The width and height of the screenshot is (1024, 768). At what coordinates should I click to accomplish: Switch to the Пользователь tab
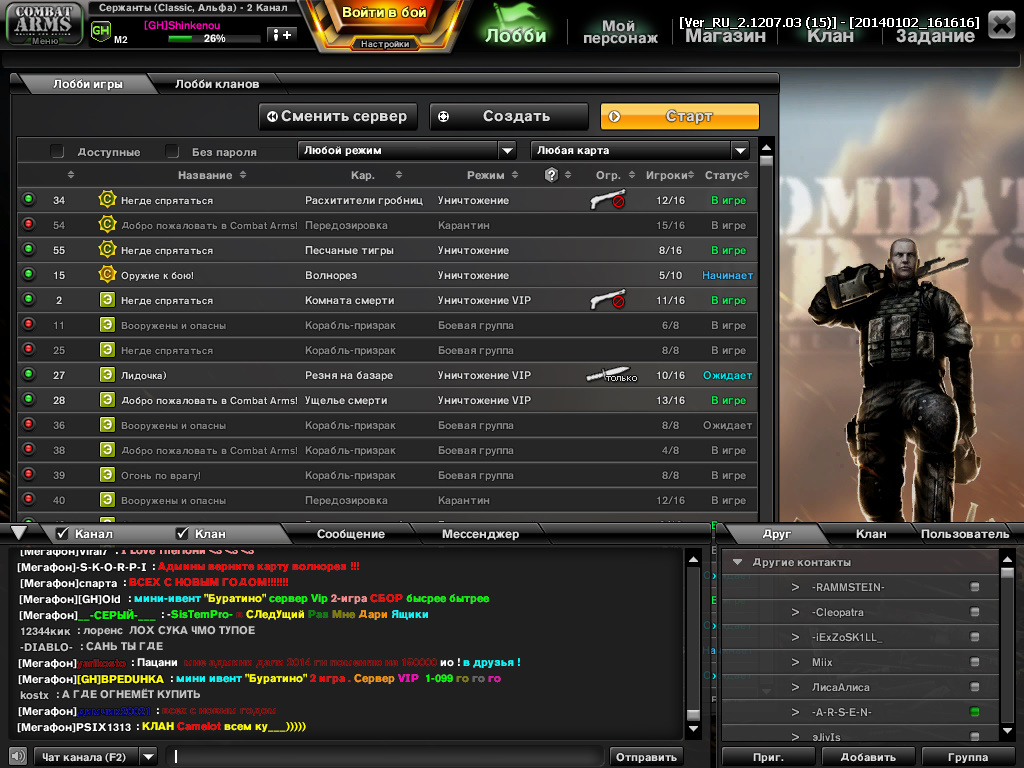click(x=965, y=534)
